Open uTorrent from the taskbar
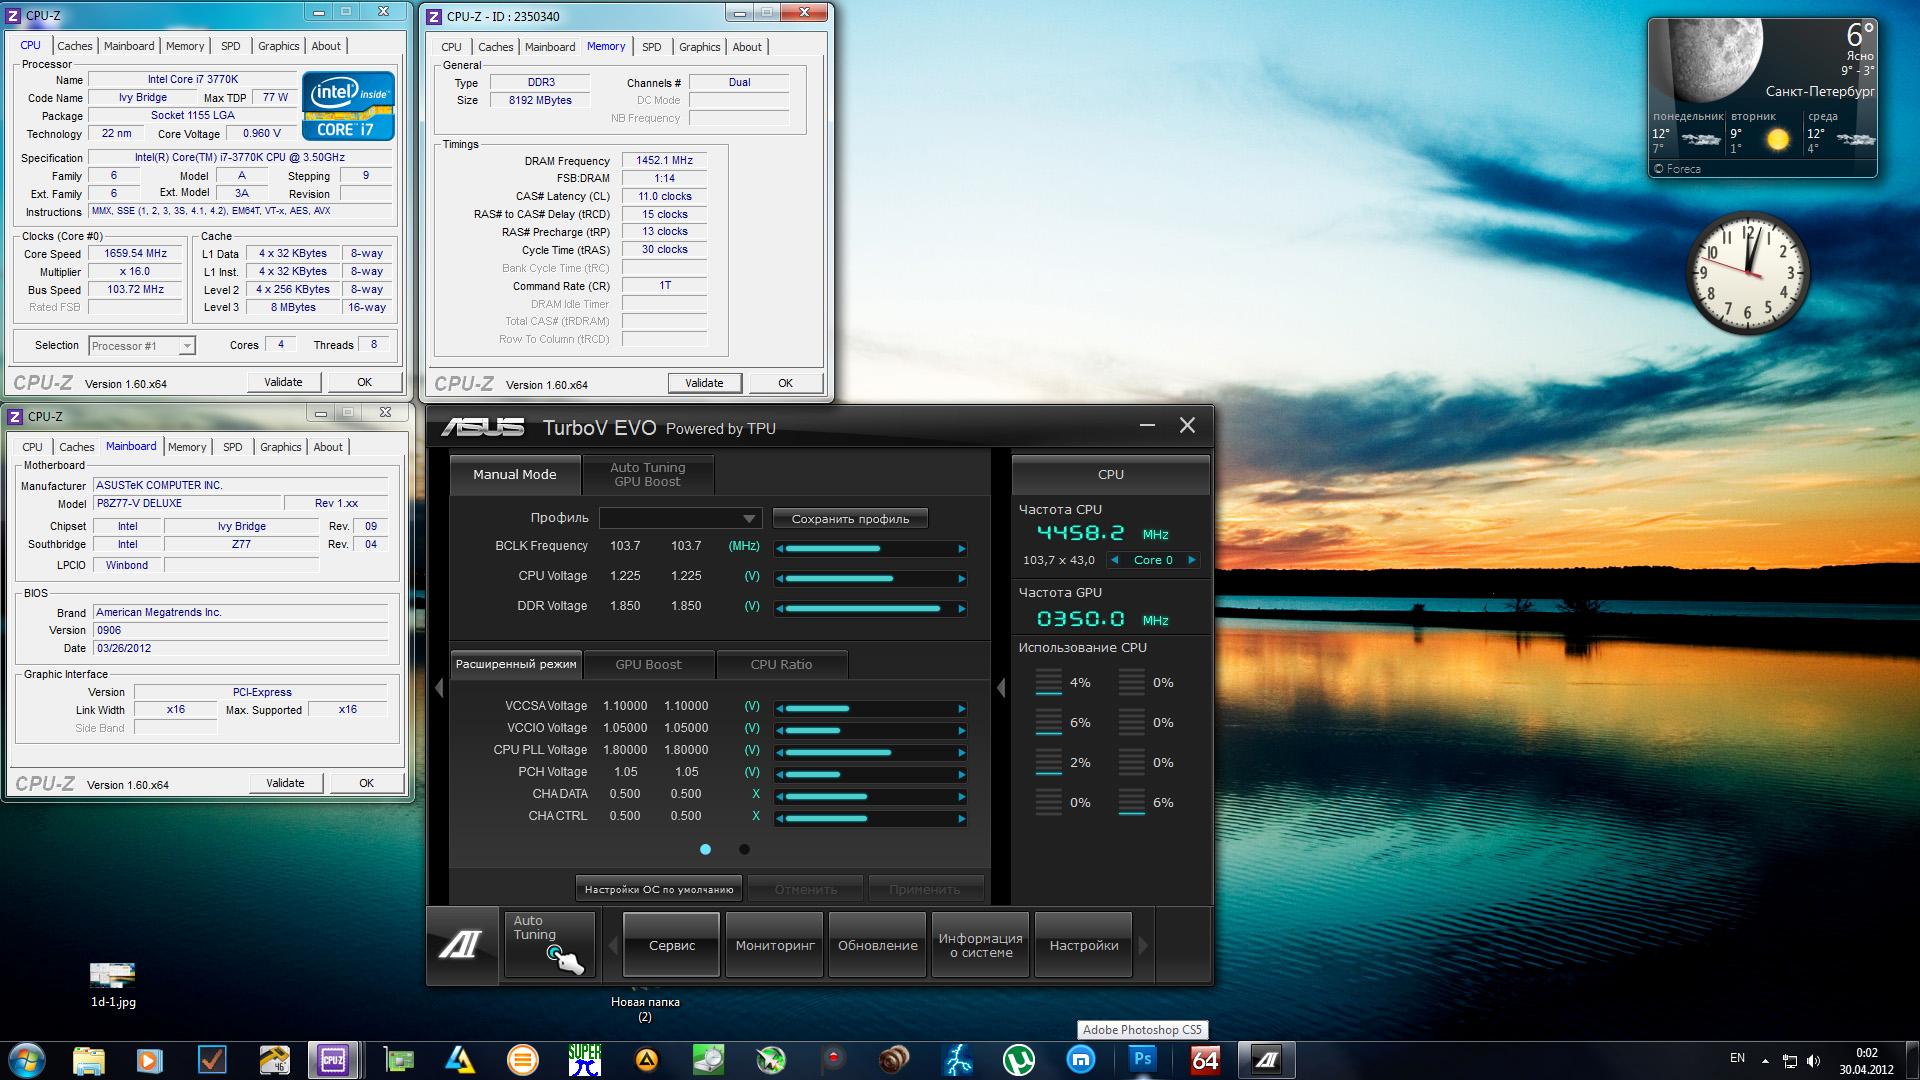Screen dimensions: 1920x1080 coord(1018,1060)
